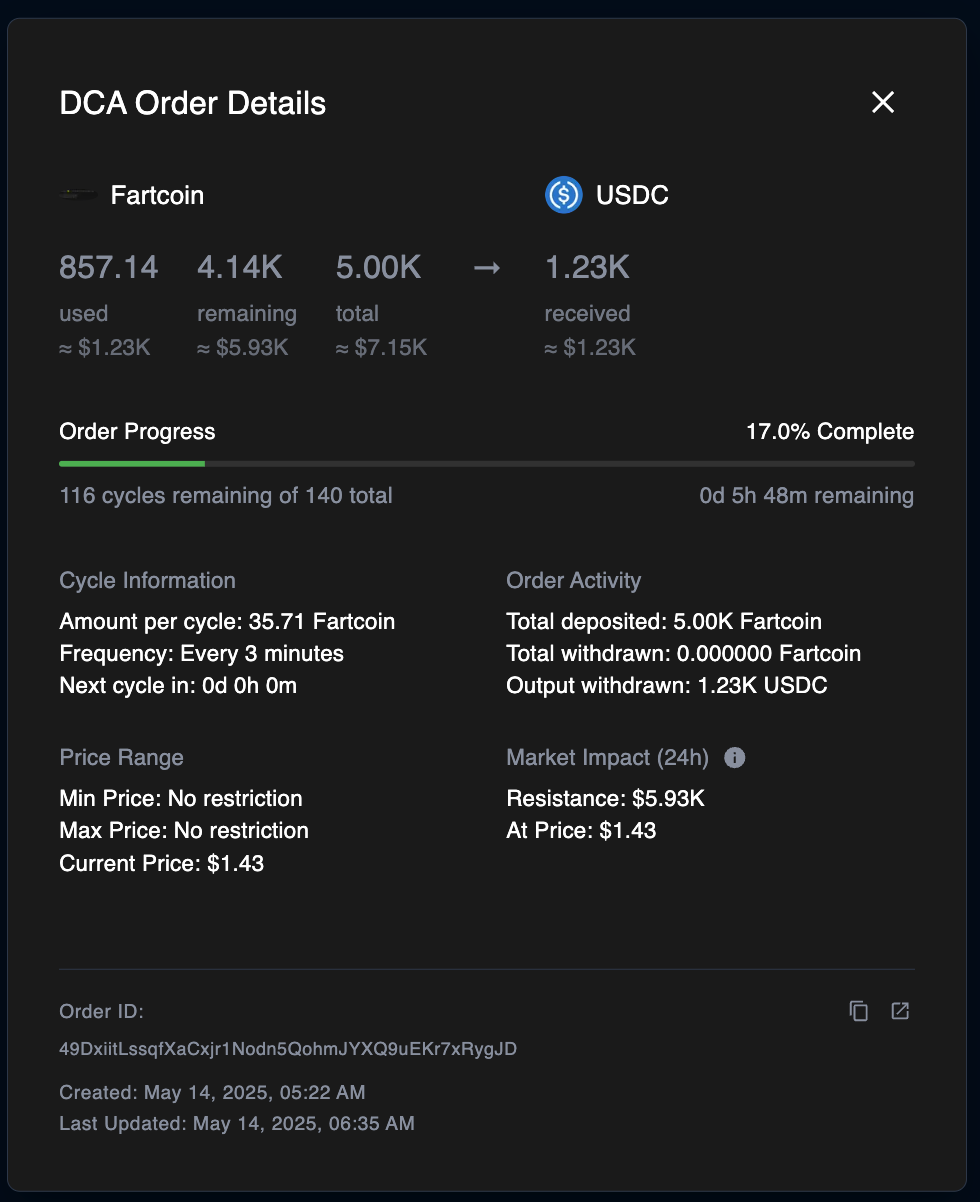The image size is (980, 1202).
Task: Click '116 cycles remaining of 140 total'
Action: [x=226, y=495]
